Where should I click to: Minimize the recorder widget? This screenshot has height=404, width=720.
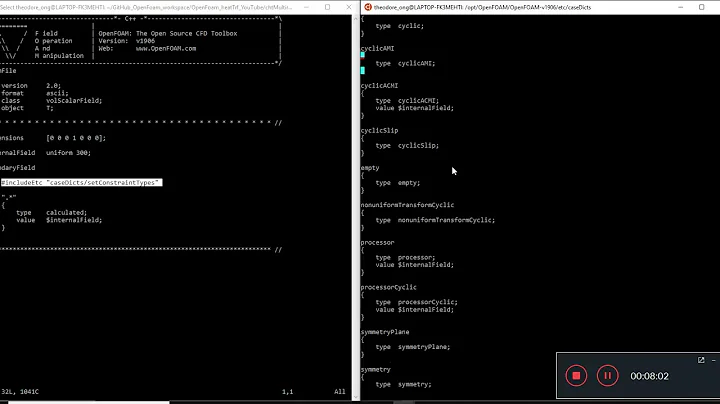pyautogui.click(x=714, y=360)
